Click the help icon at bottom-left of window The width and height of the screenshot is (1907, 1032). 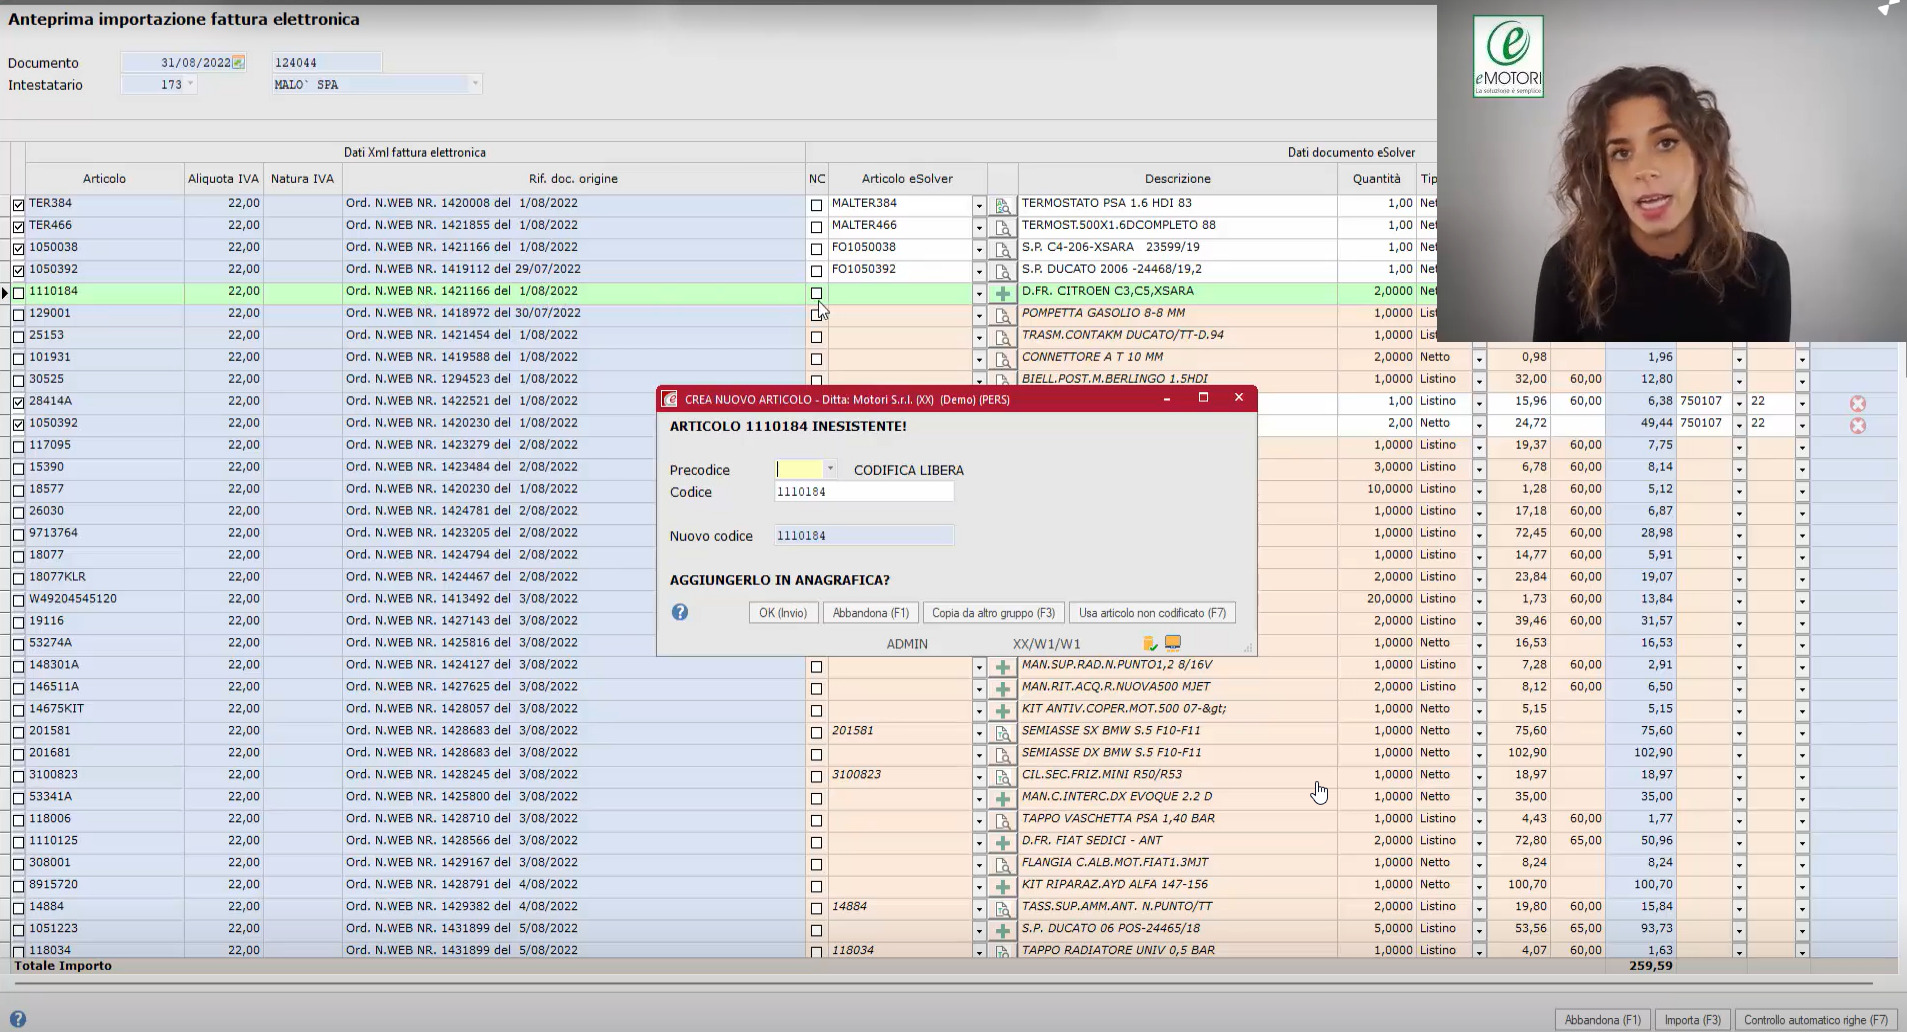click(x=18, y=1019)
